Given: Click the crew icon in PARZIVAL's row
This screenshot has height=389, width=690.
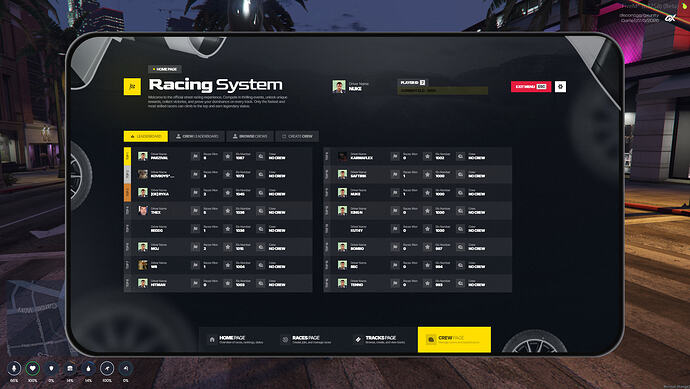Looking at the screenshot, I should click(261, 156).
